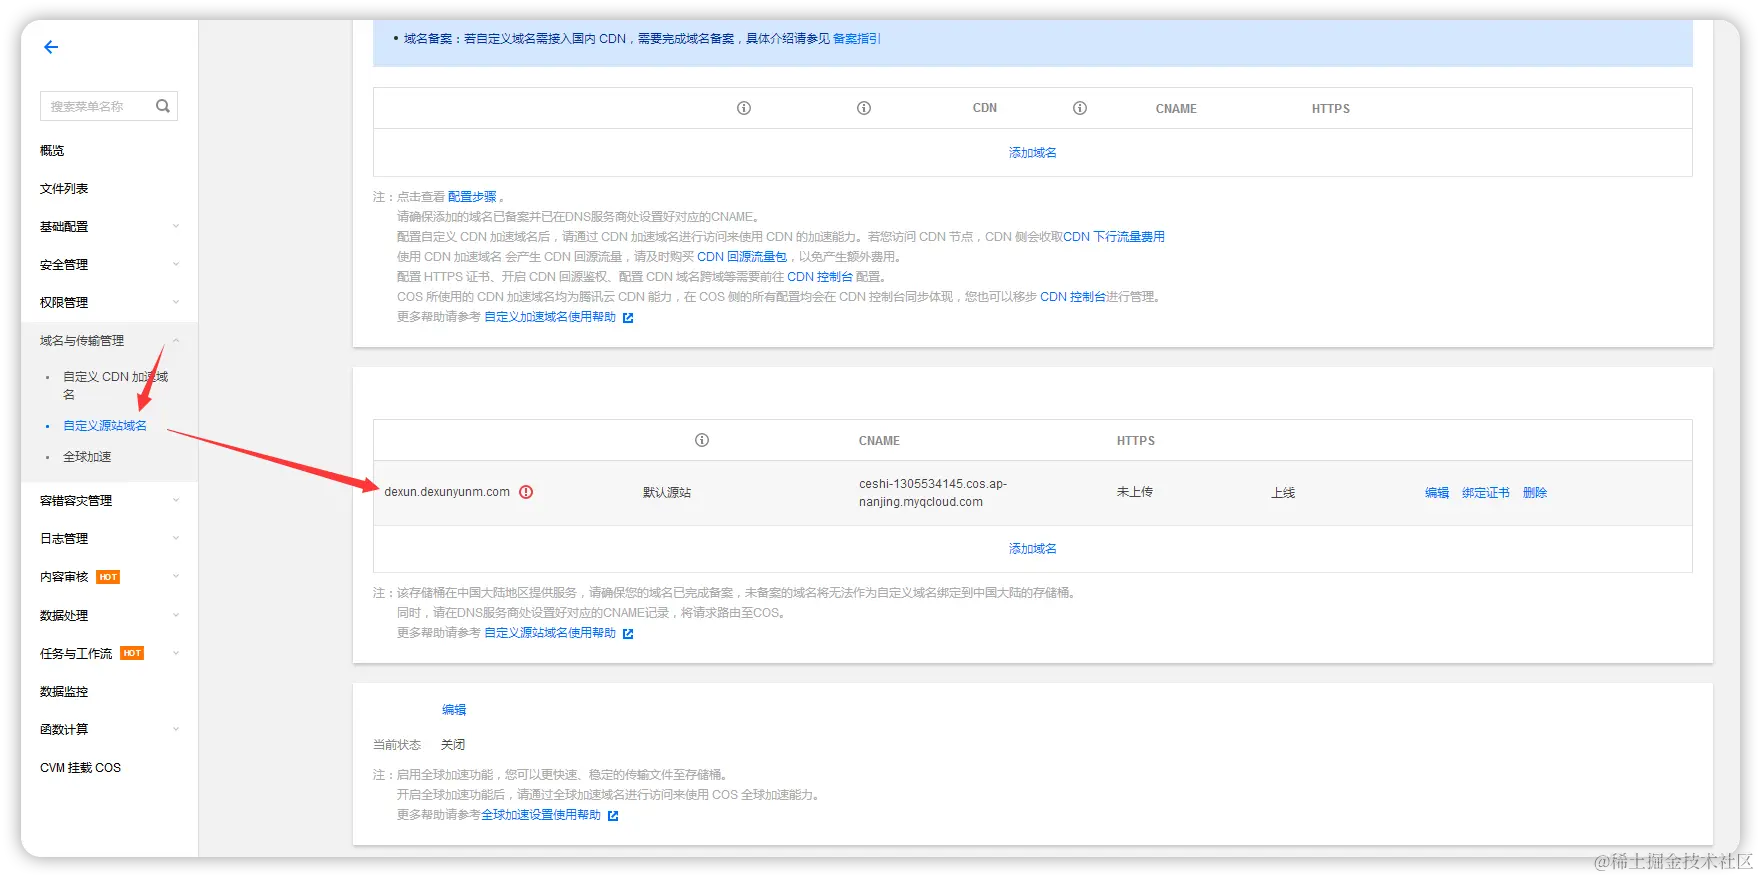
Task: Click the info icon between CDN and CNAME headers
Action: (1080, 108)
